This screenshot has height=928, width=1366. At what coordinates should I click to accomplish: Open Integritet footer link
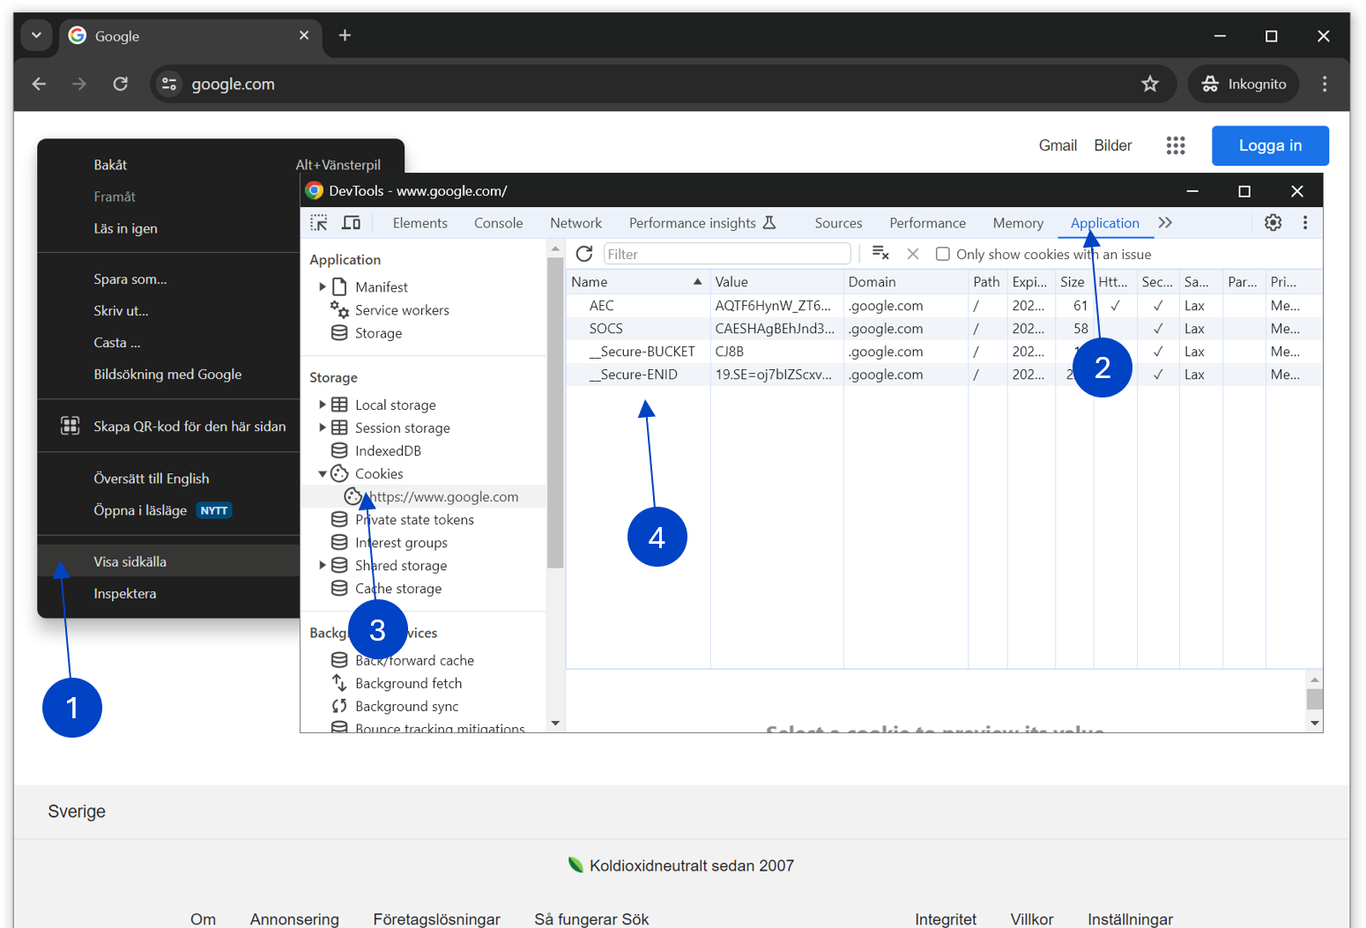click(946, 919)
